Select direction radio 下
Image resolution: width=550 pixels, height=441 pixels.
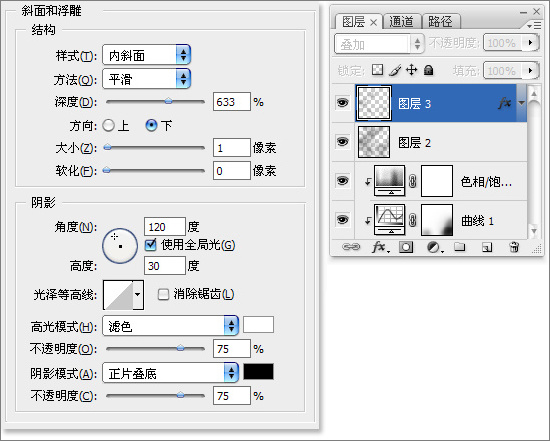(x=151, y=125)
